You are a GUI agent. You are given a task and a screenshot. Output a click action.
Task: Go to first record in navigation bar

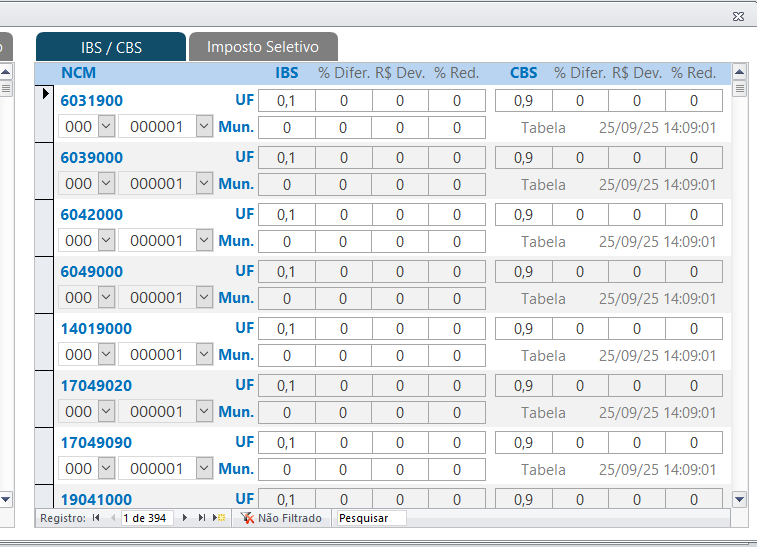96,518
